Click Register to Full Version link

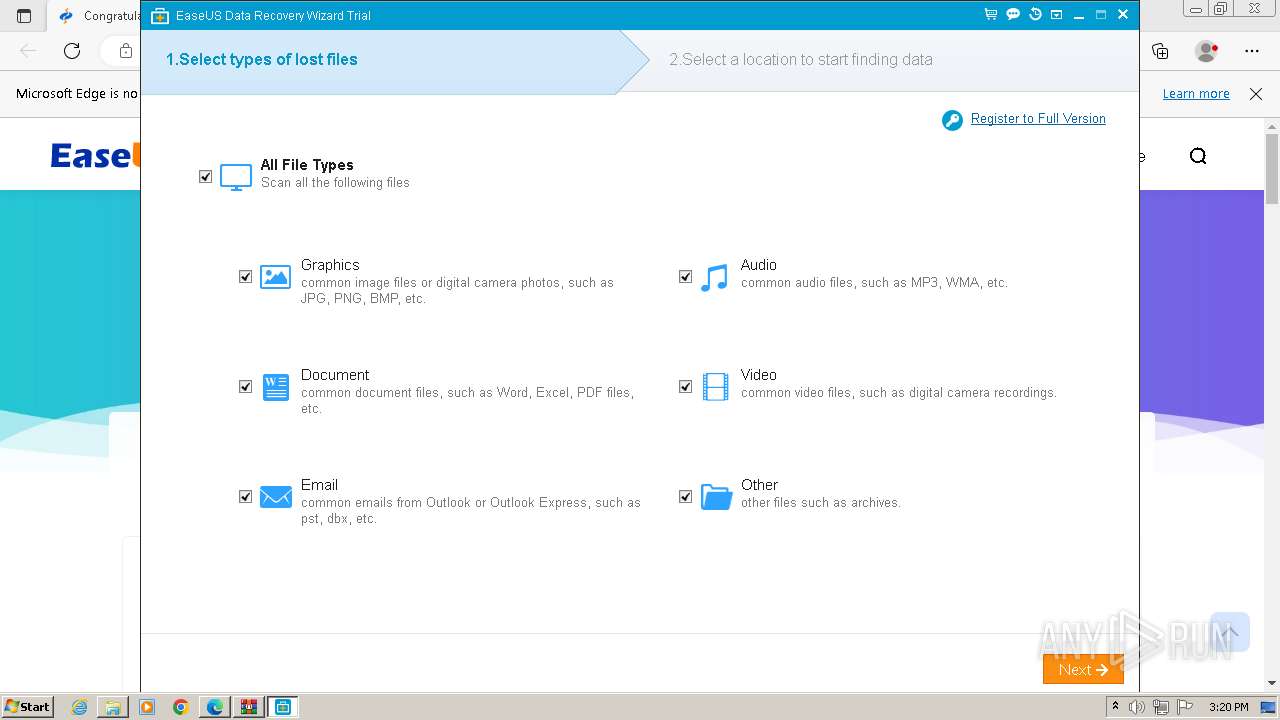tap(1038, 119)
